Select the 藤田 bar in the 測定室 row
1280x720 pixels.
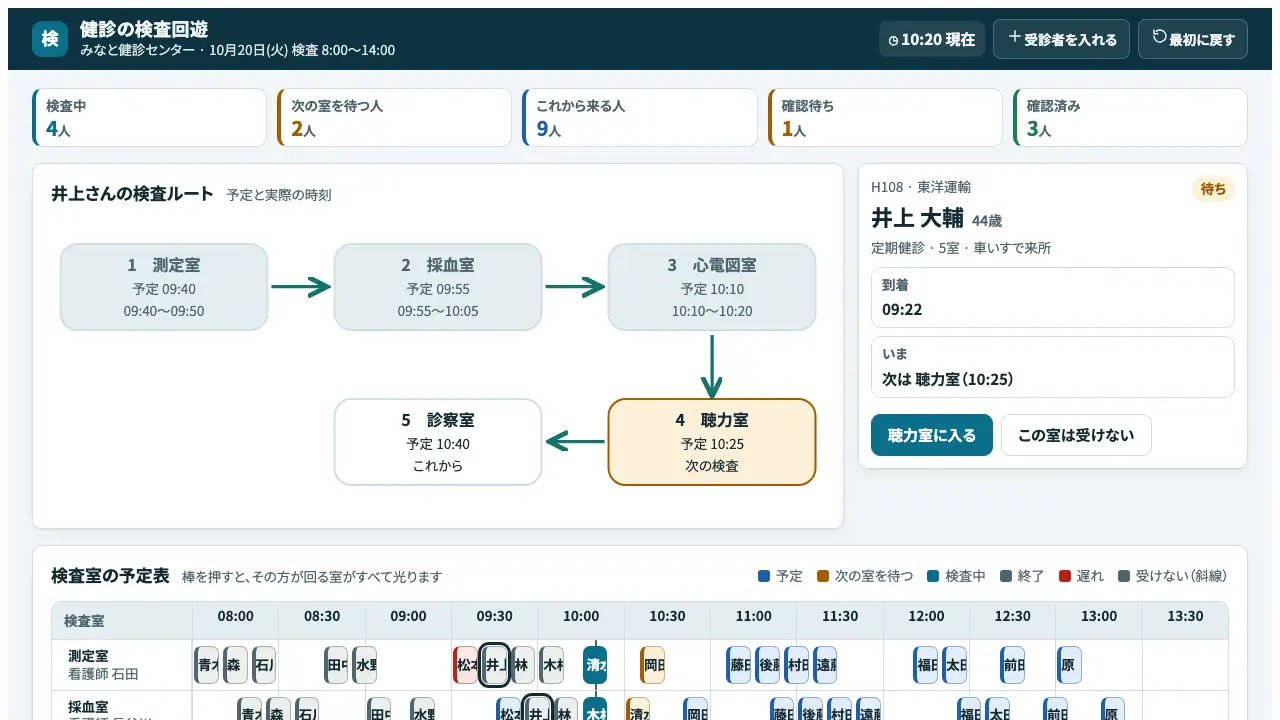pos(739,665)
